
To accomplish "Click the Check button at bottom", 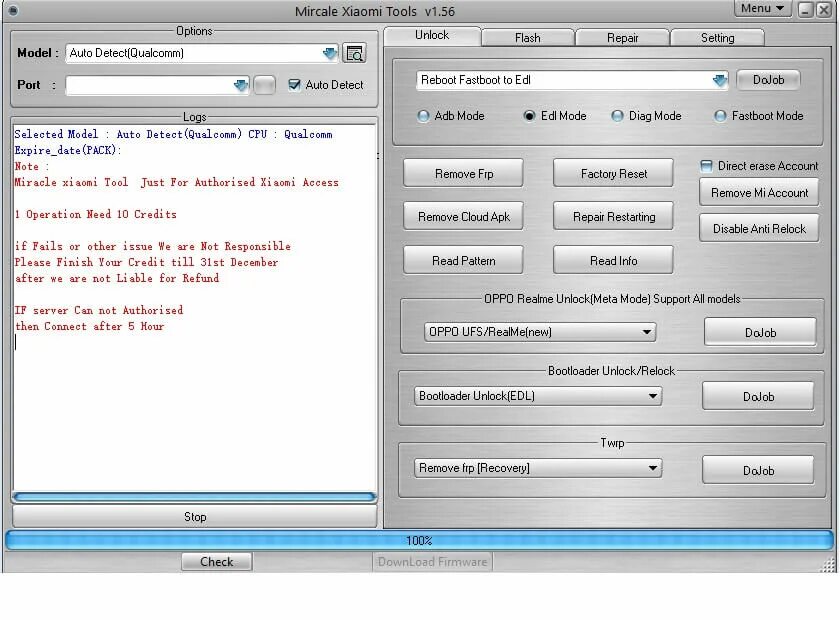I will point(216,562).
